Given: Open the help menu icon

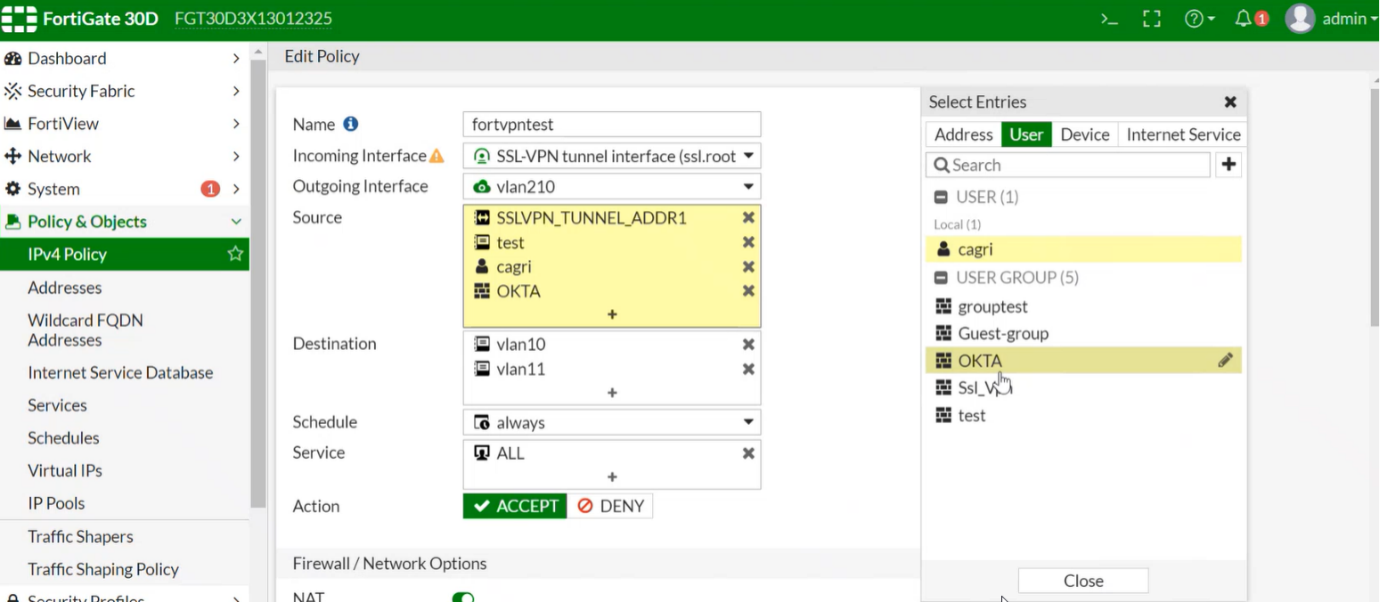Looking at the screenshot, I should coord(1198,19).
